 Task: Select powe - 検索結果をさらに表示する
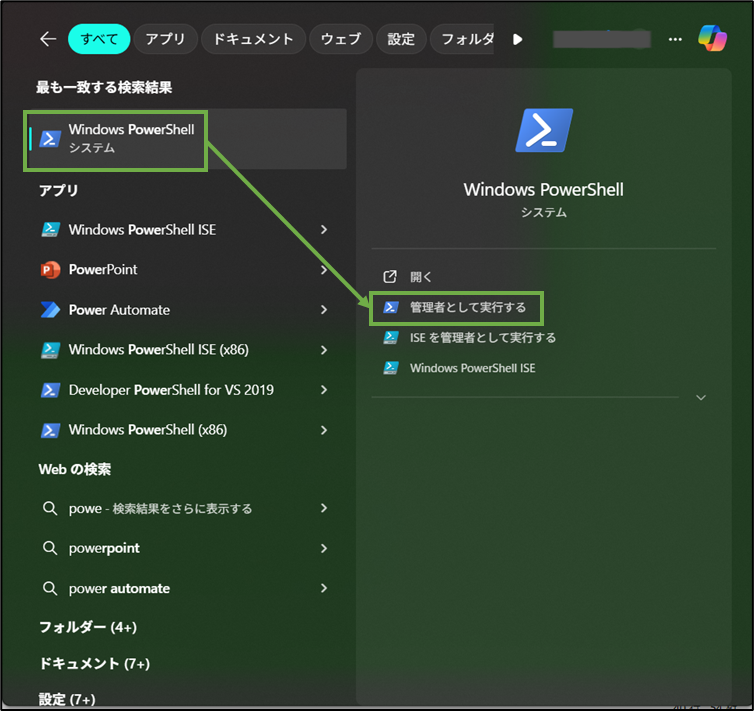185,508
